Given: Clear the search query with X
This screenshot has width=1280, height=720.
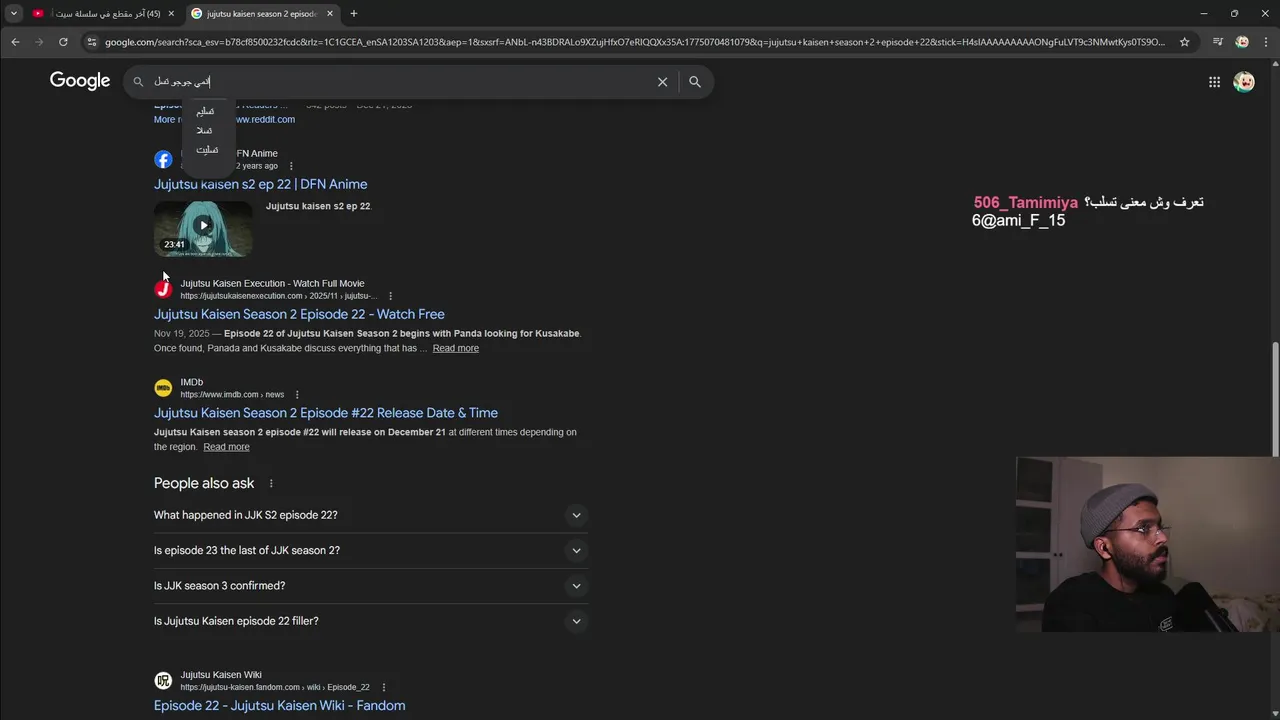Looking at the screenshot, I should (x=662, y=82).
